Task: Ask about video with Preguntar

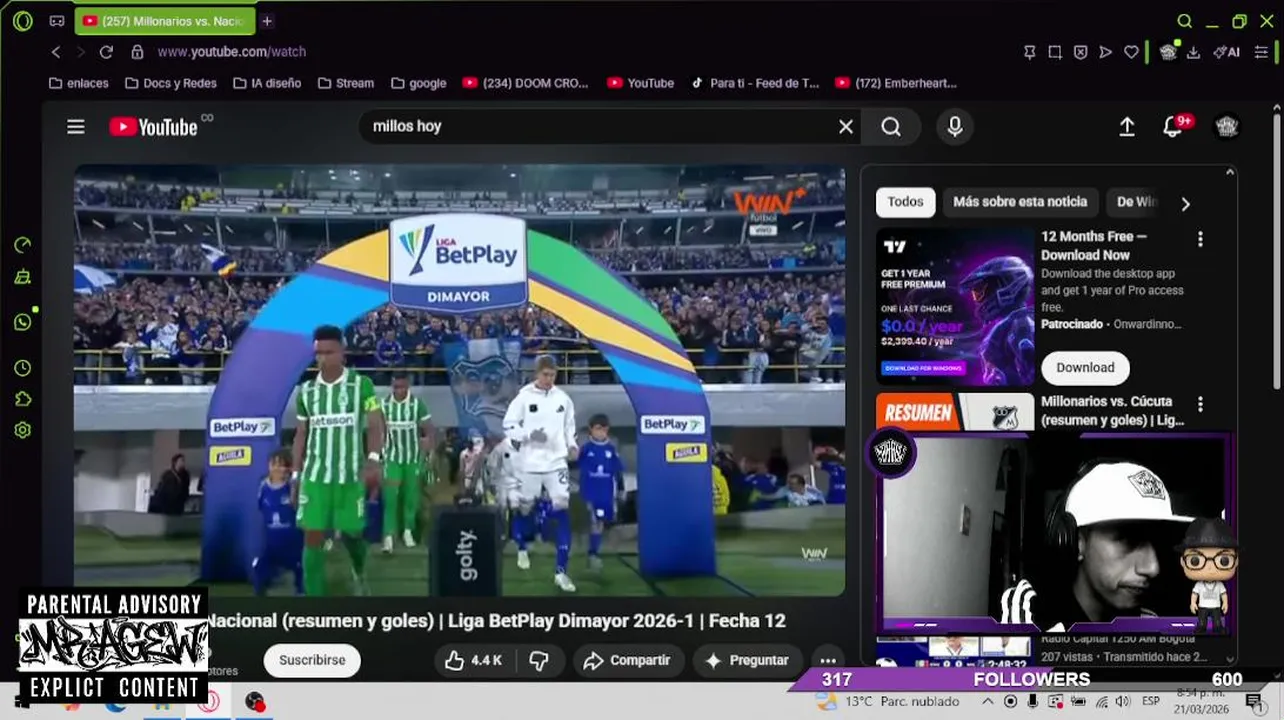Action: 747,660
